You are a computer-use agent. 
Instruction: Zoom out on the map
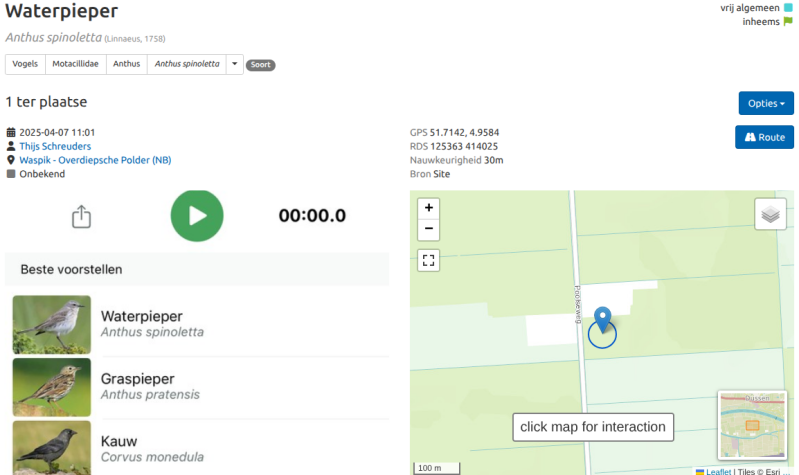pyautogui.click(x=429, y=229)
